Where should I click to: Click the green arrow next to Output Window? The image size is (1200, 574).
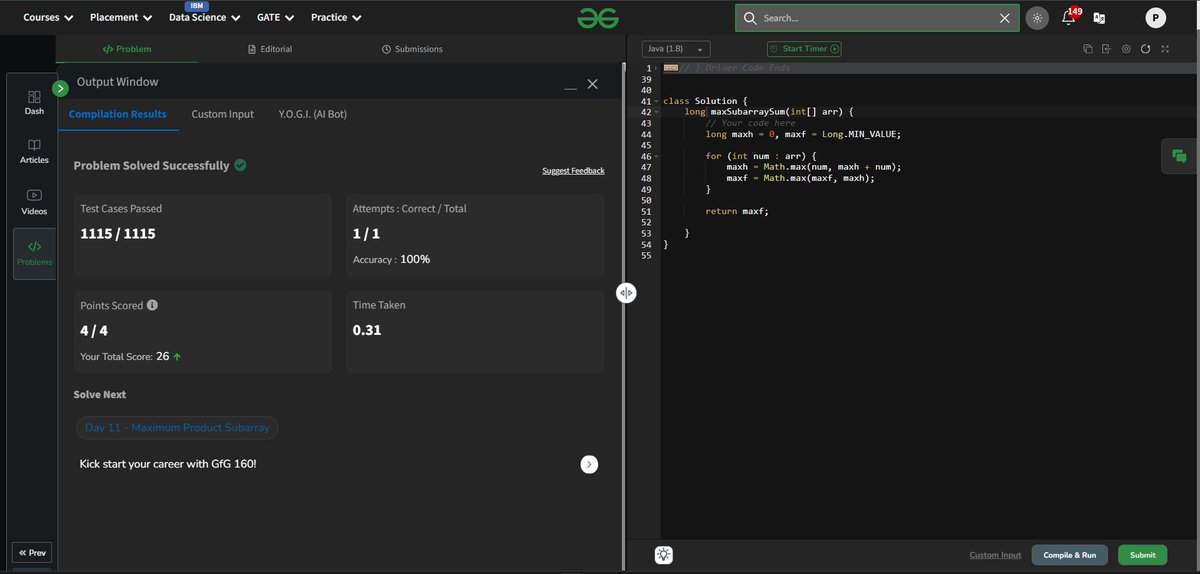[60, 88]
